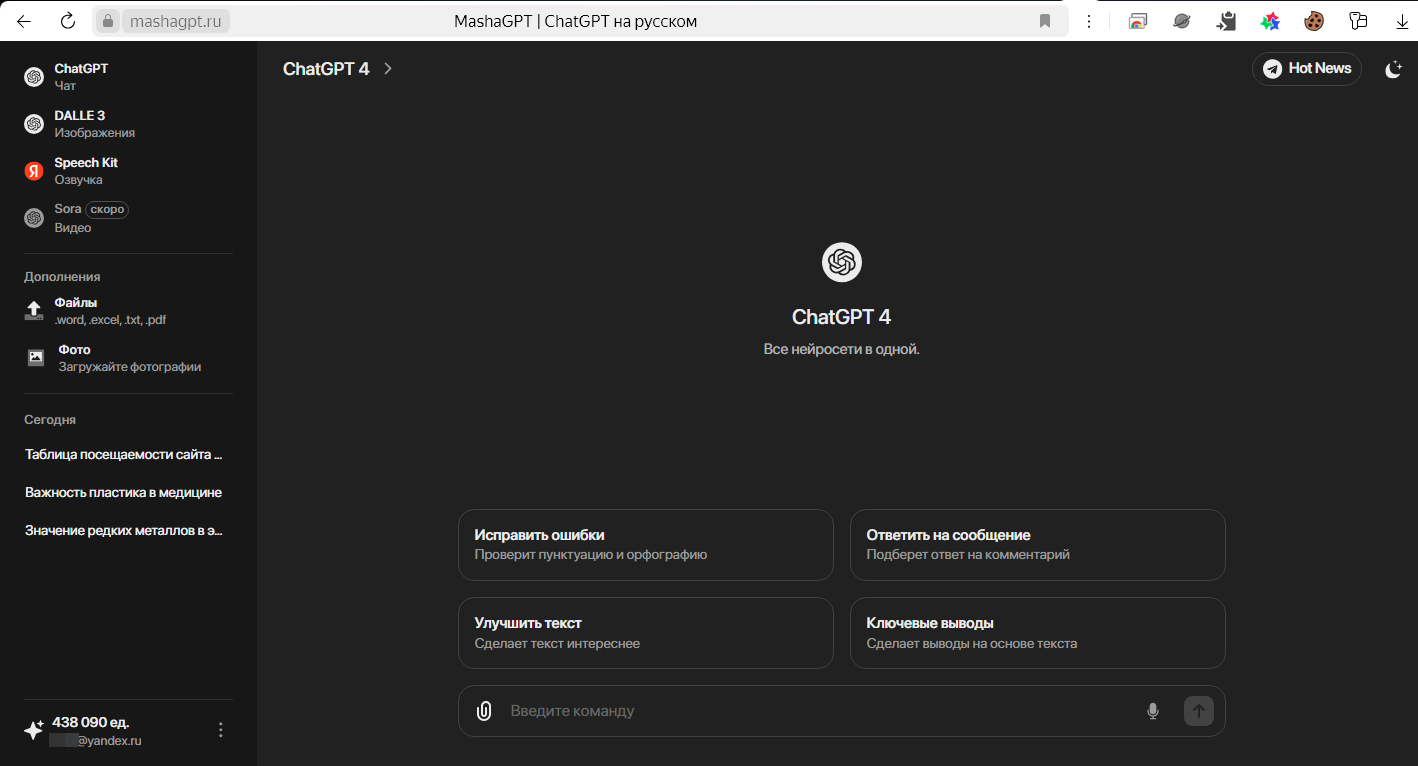Viewport: 1418px width, 766px height.
Task: Open the browser three-dot page menu
Action: 1089,21
